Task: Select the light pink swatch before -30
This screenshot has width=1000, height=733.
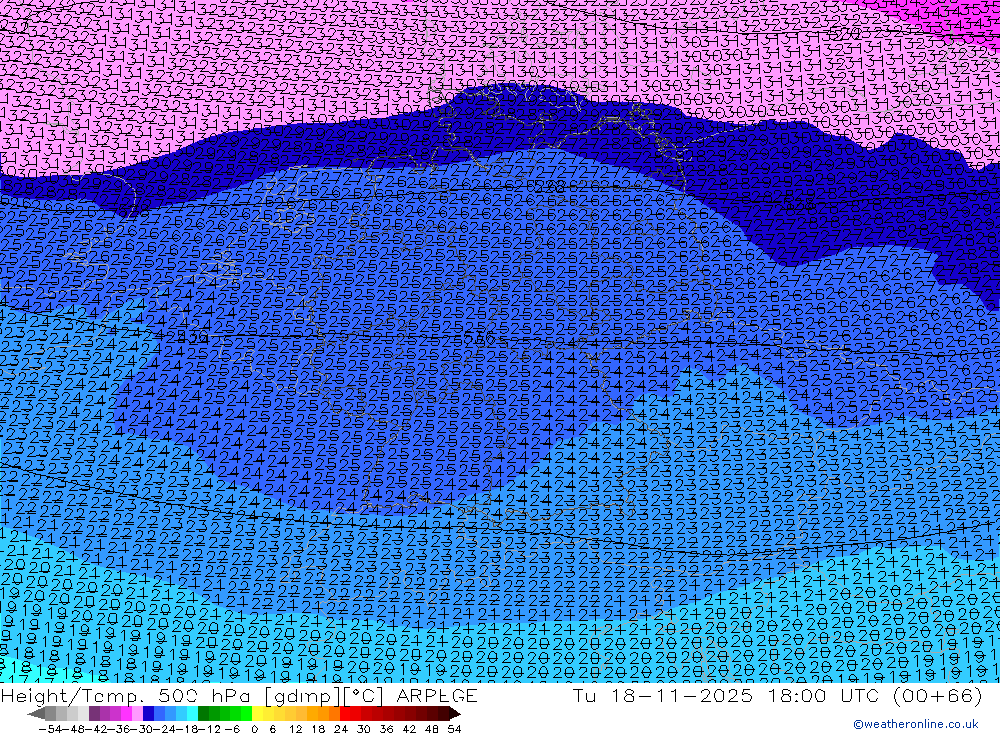Action: [137, 713]
